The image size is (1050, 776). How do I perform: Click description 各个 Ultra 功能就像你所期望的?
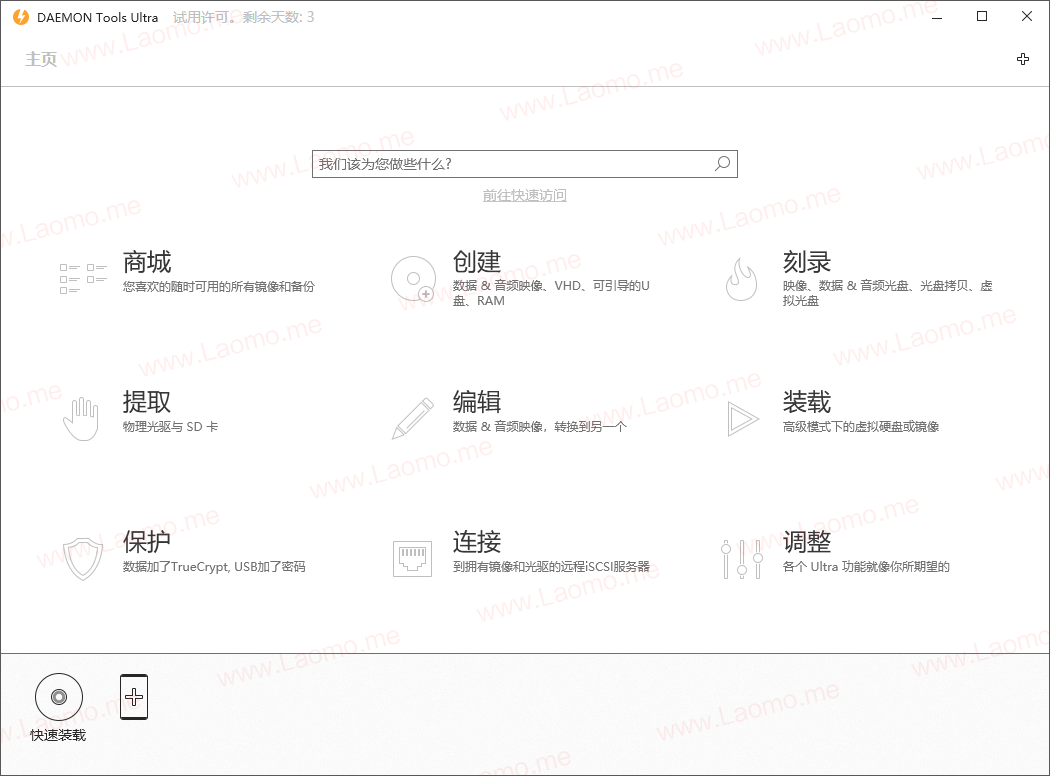[x=866, y=566]
